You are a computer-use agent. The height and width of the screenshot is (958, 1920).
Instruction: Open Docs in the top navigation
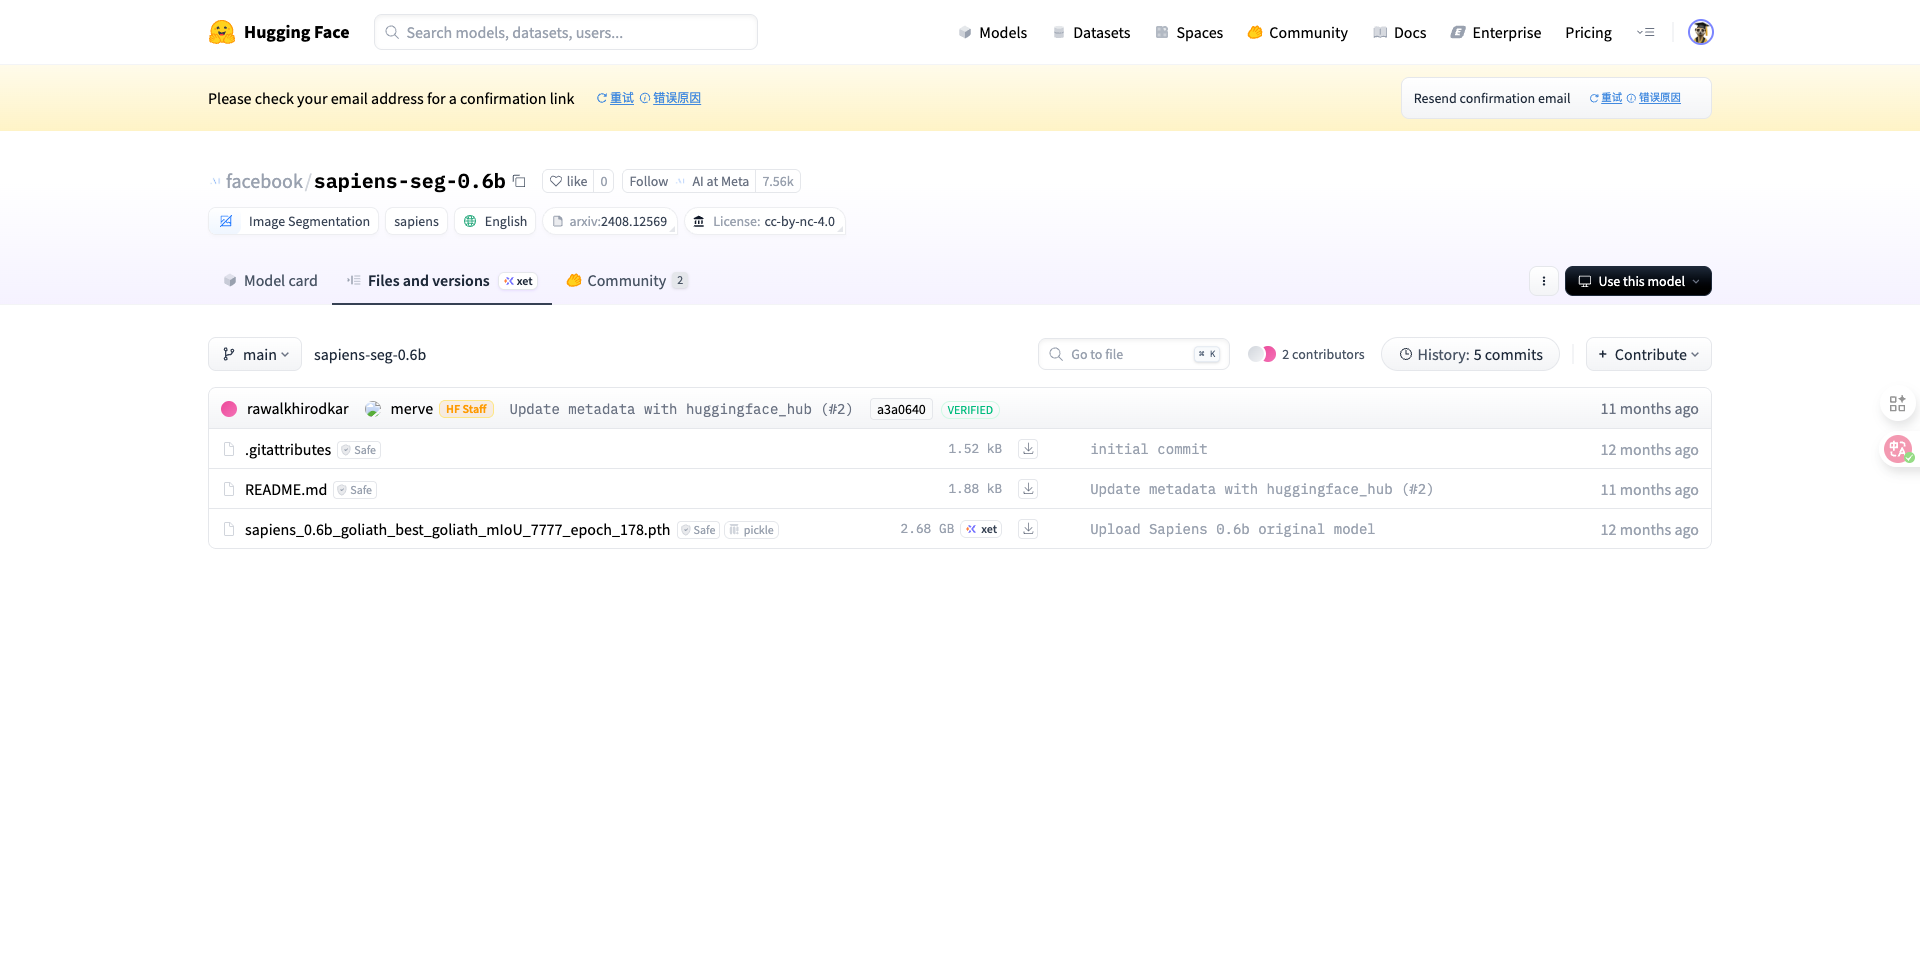[x=1400, y=32]
